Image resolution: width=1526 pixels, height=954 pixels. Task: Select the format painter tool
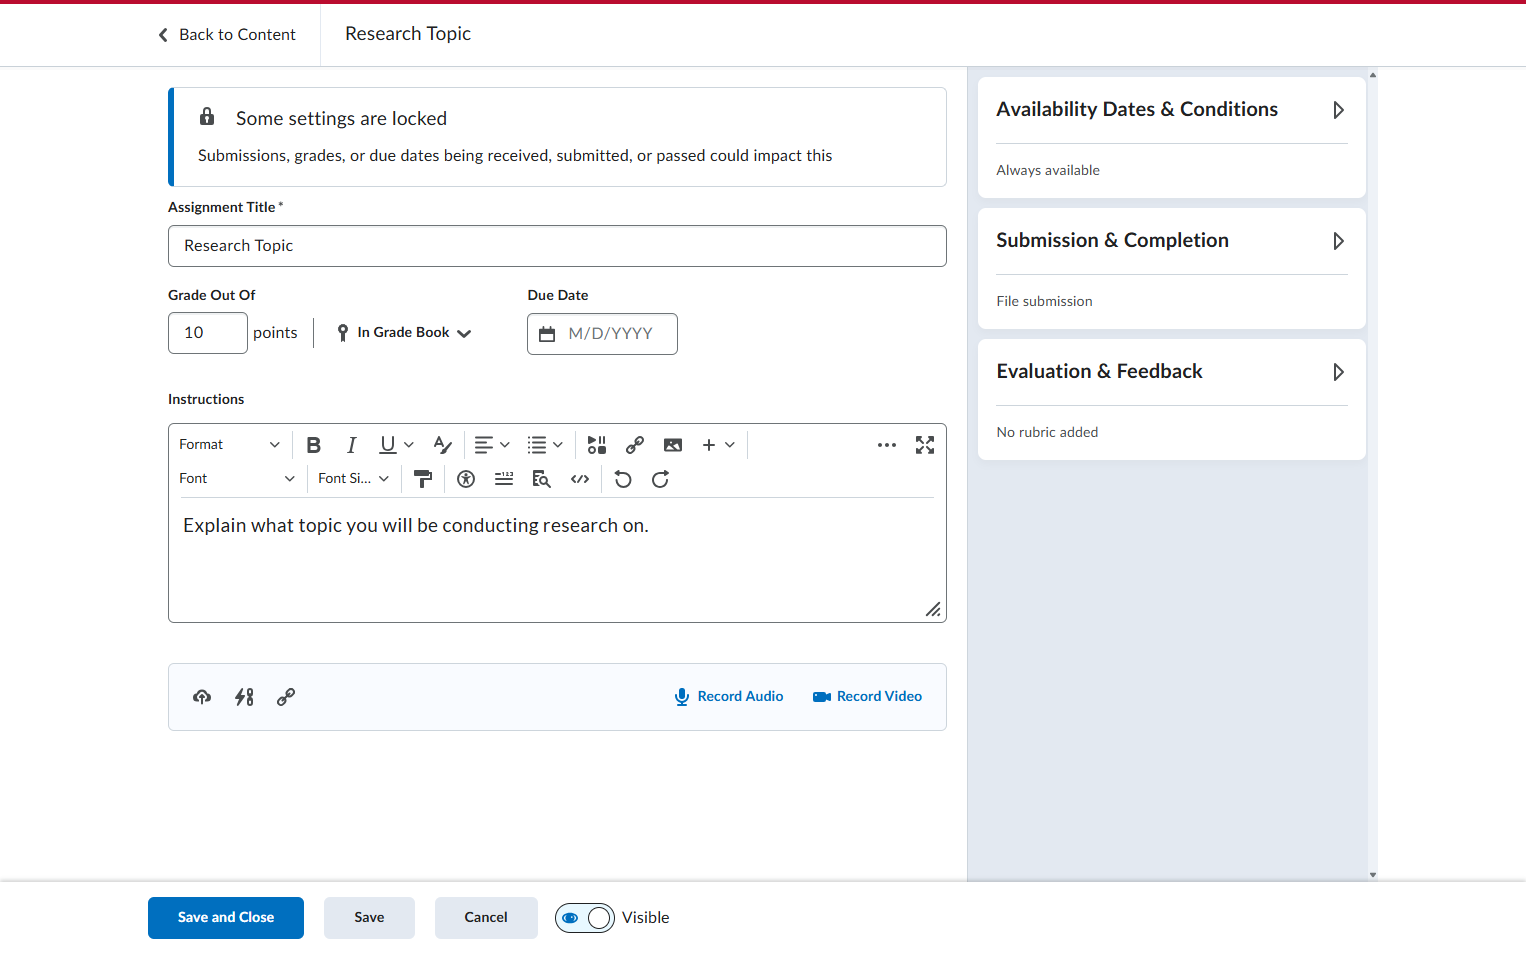pyautogui.click(x=423, y=479)
